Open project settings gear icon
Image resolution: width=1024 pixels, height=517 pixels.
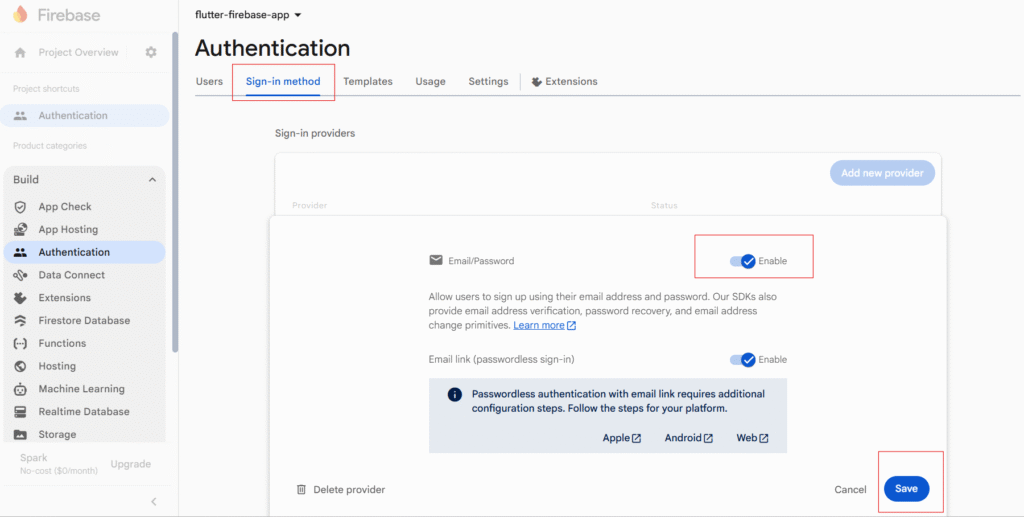[151, 52]
